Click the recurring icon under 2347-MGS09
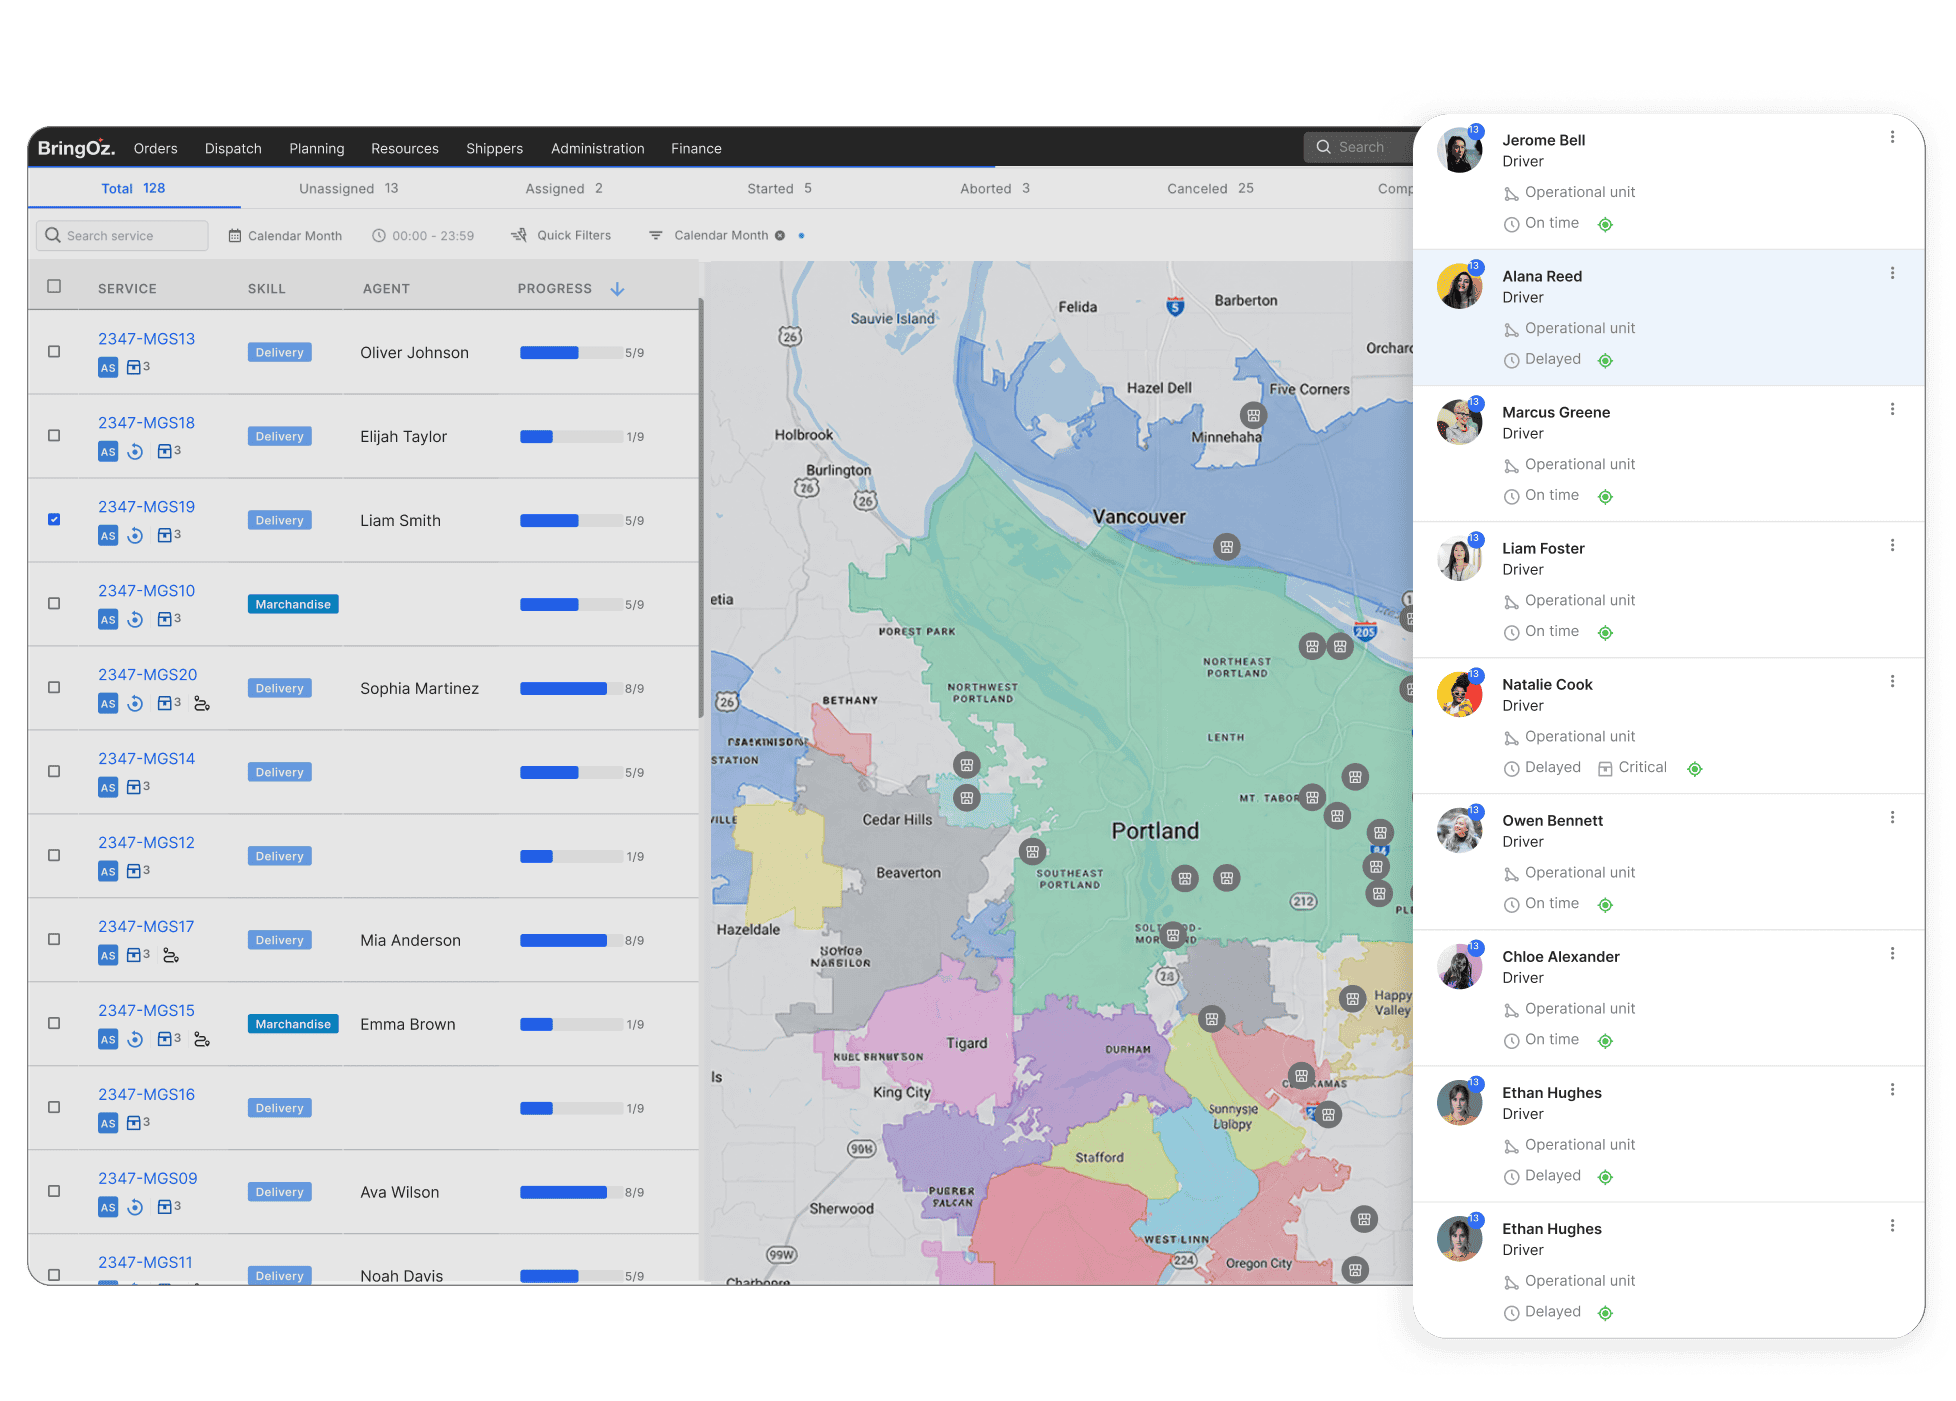Viewport: 1956px width, 1401px height. (136, 1207)
